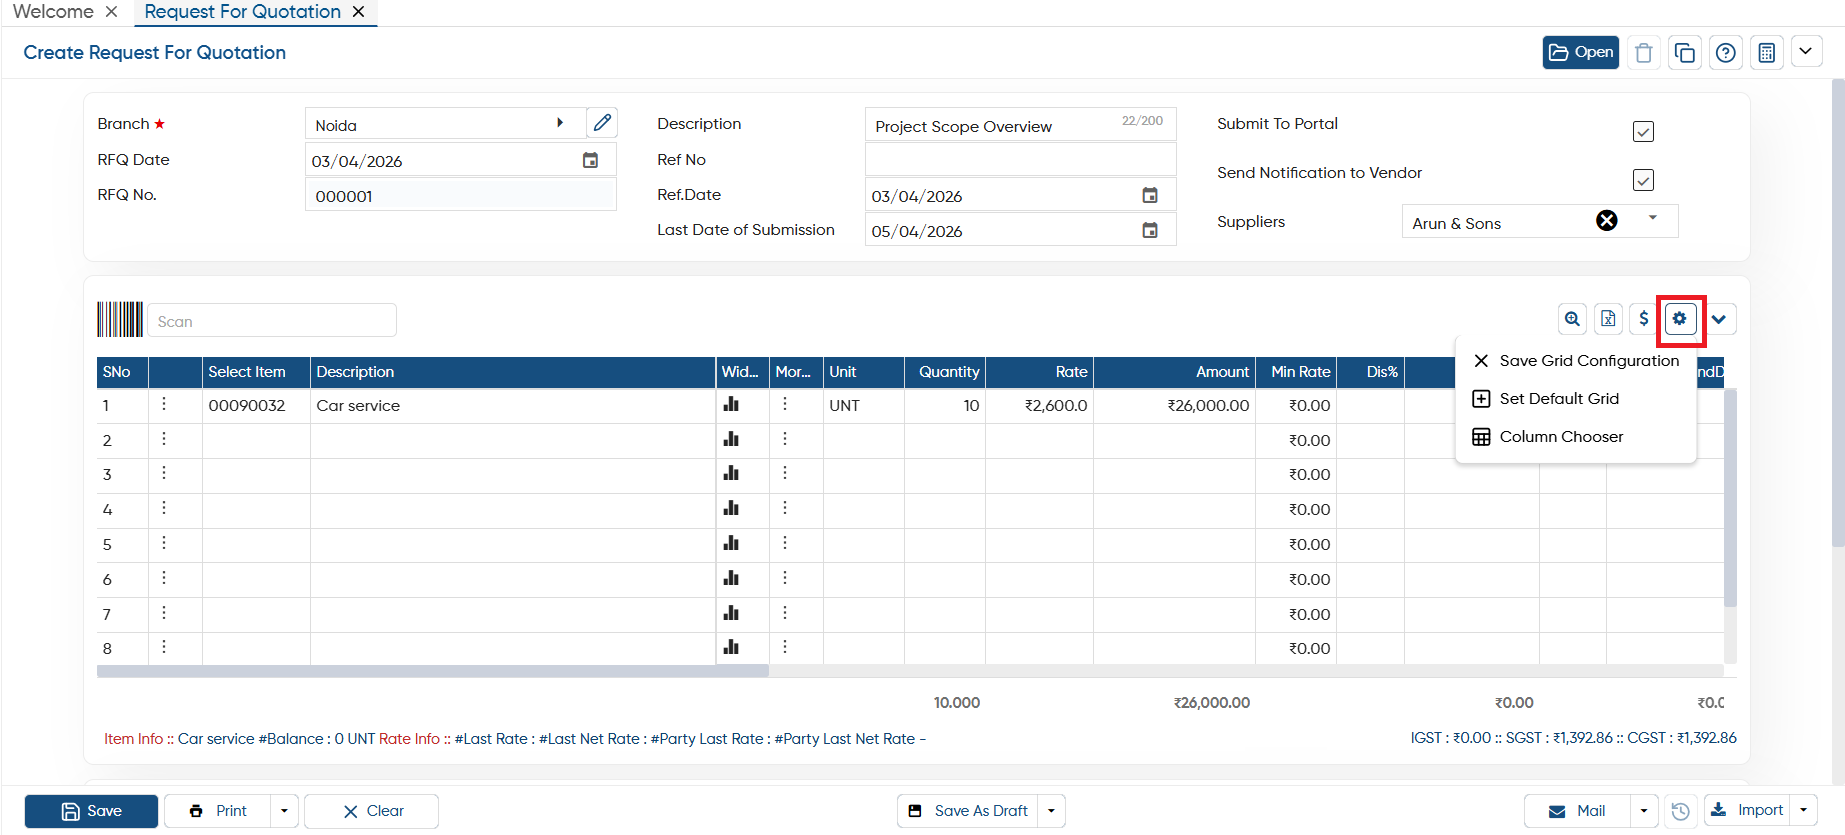
Task: Click the Clear button
Action: (372, 811)
